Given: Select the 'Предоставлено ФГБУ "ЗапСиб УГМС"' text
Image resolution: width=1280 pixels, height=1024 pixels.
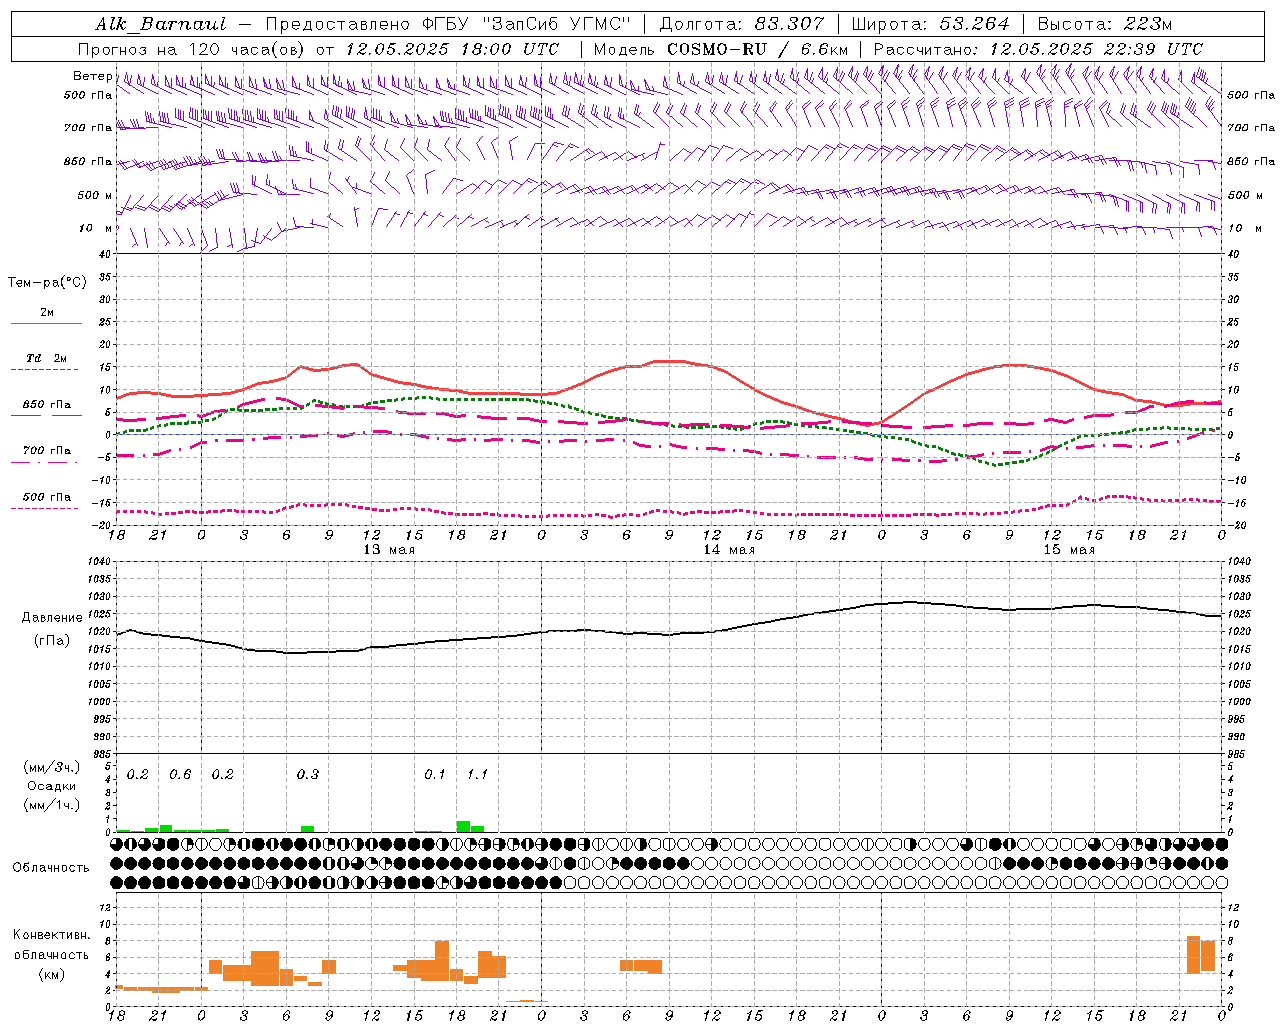Looking at the screenshot, I should coord(448,23).
